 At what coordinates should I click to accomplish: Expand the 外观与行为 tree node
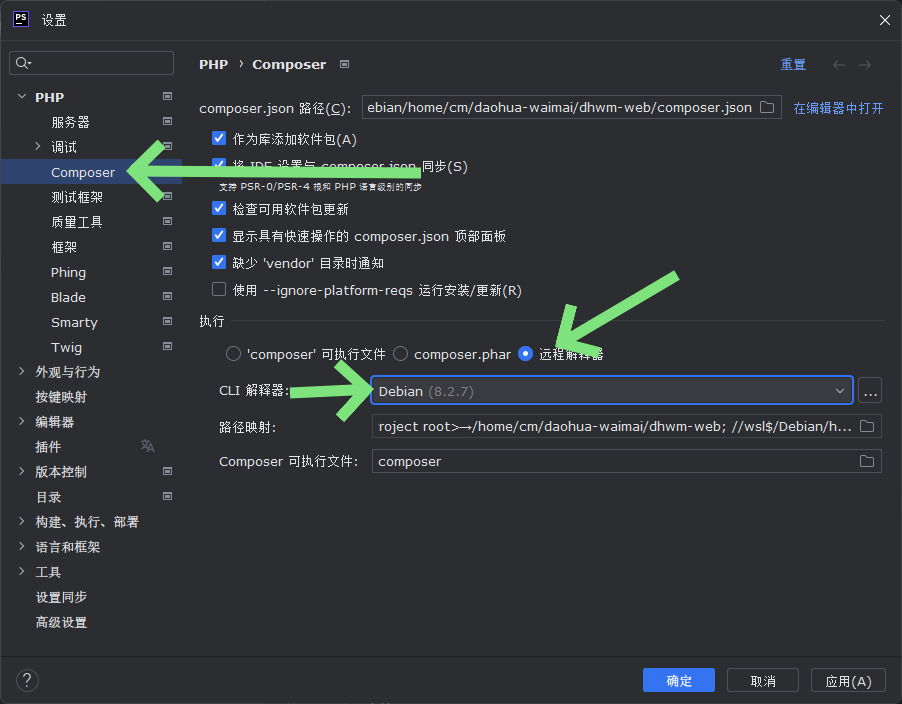coord(22,372)
